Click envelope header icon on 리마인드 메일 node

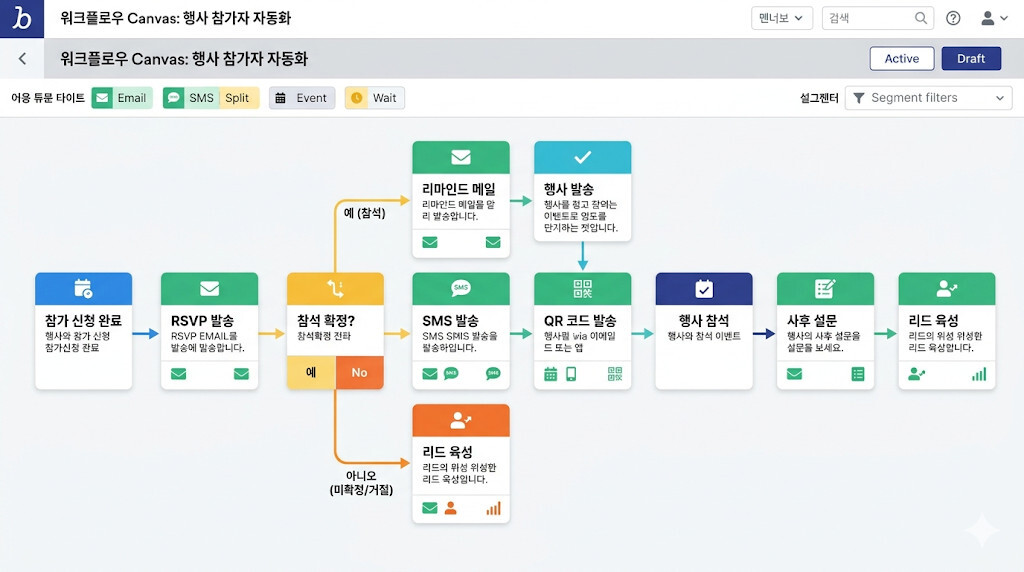coord(460,157)
